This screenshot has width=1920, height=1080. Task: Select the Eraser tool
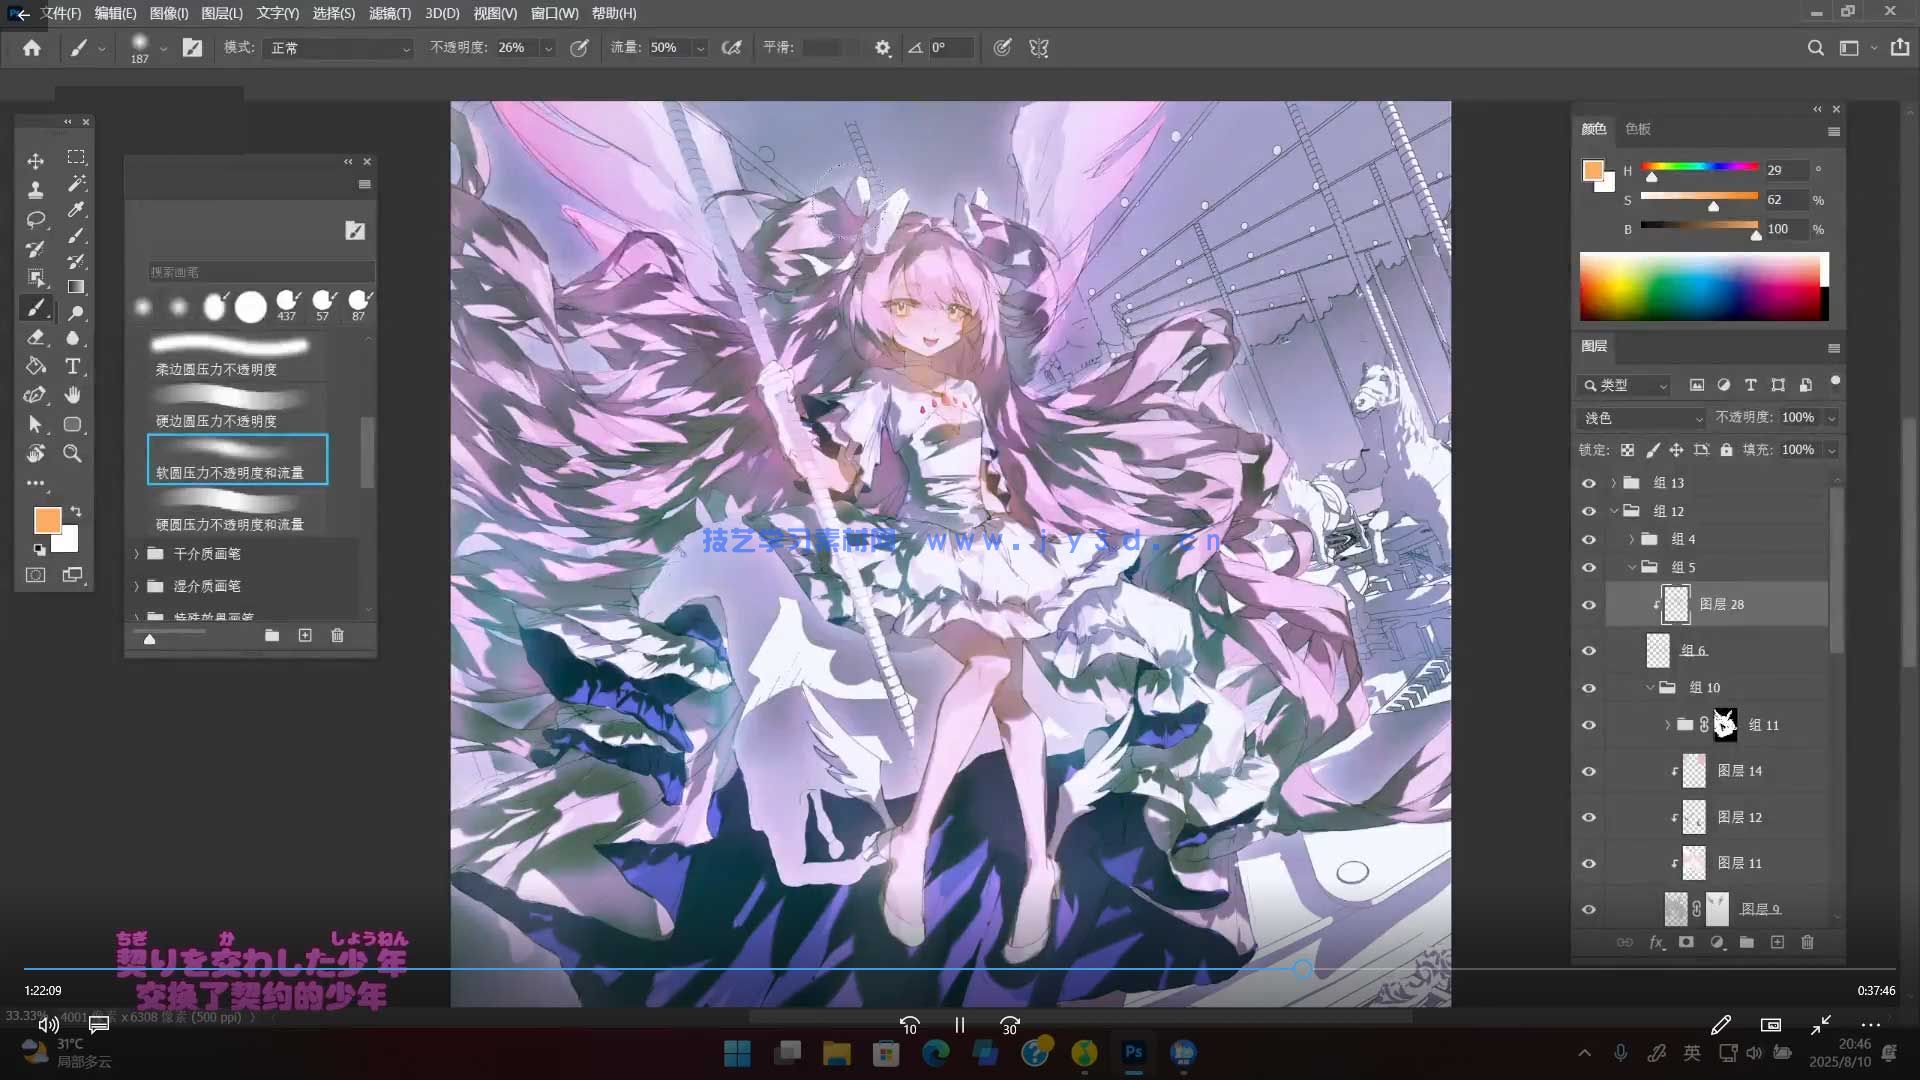(35, 338)
